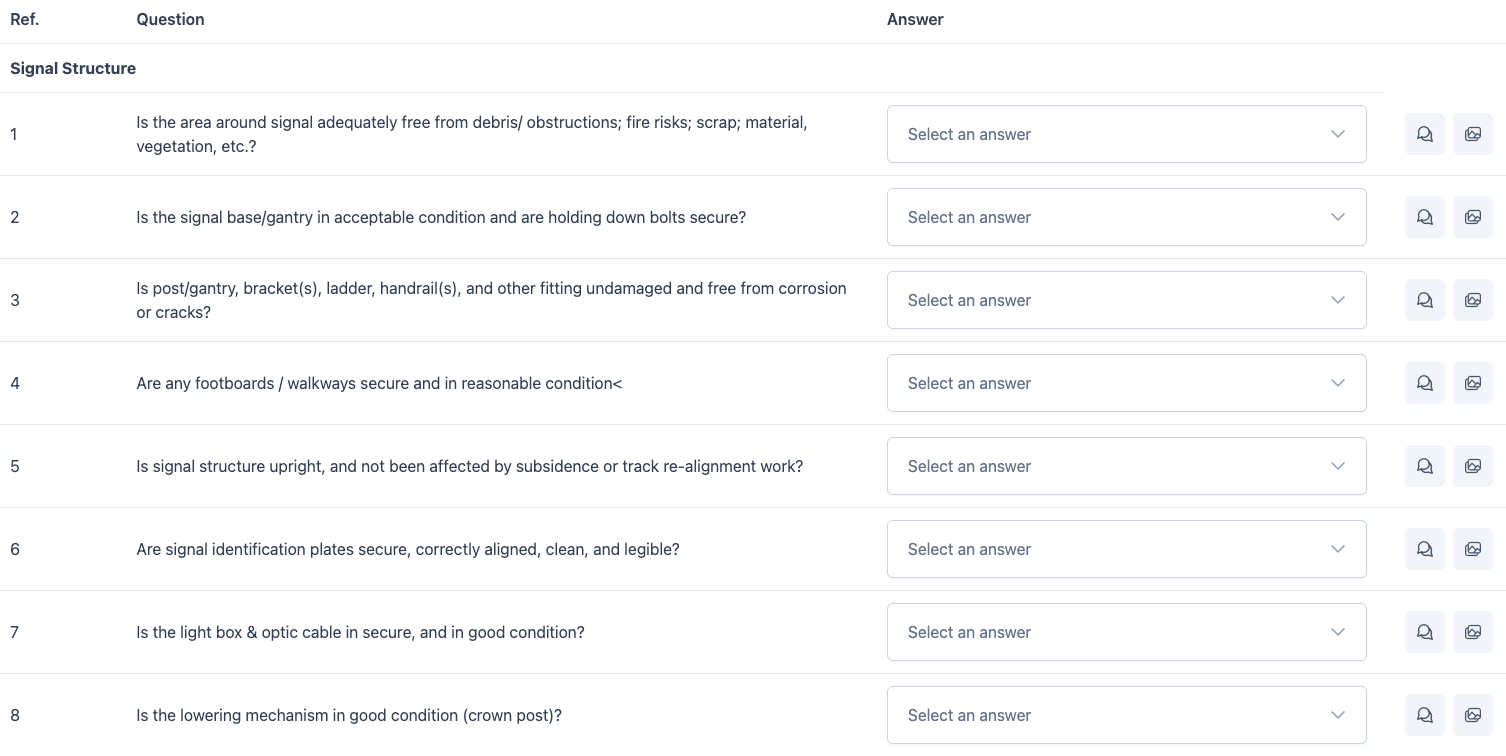1506x756 pixels.
Task: Attach photo to question 2 row
Action: tap(1472, 217)
